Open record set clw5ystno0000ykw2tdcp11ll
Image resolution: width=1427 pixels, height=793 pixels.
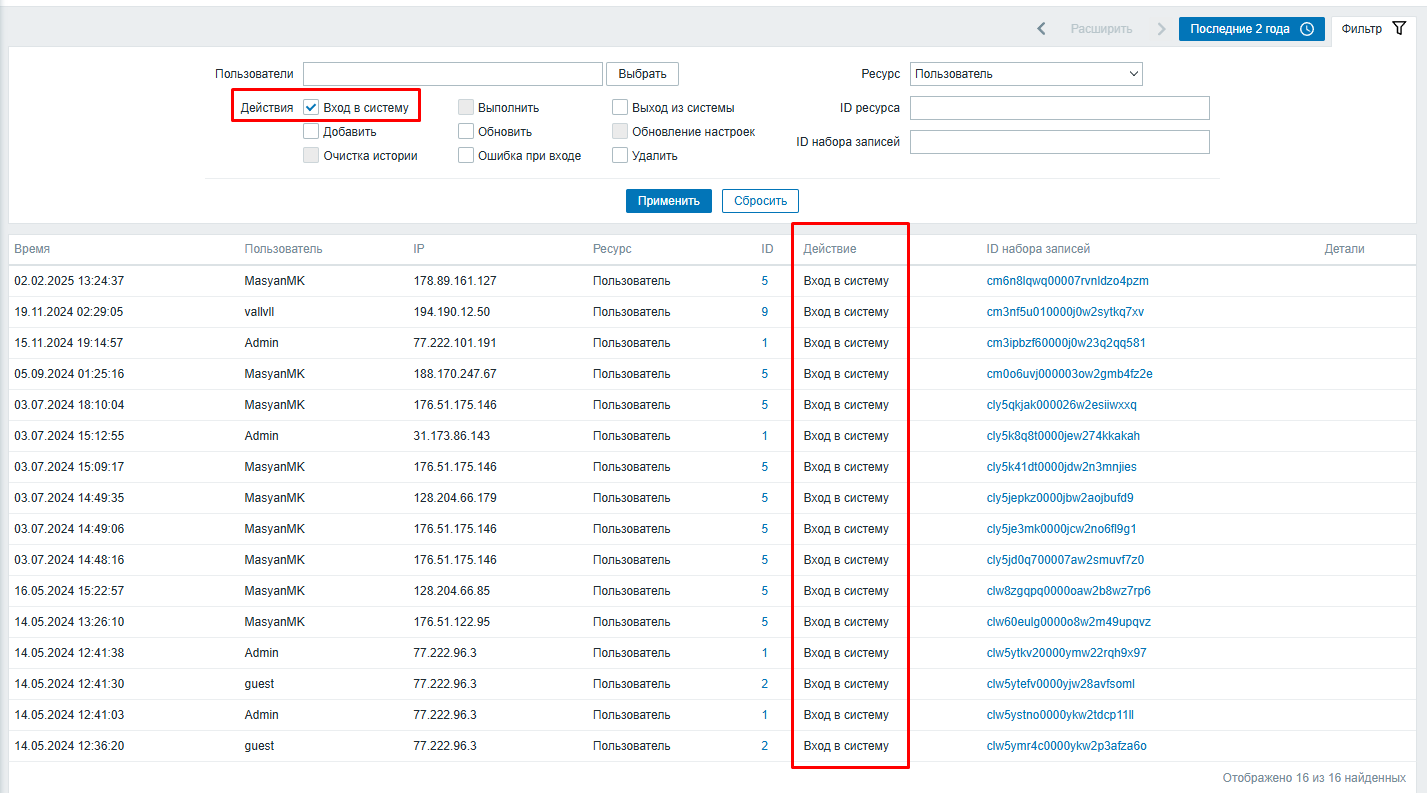coord(1060,715)
